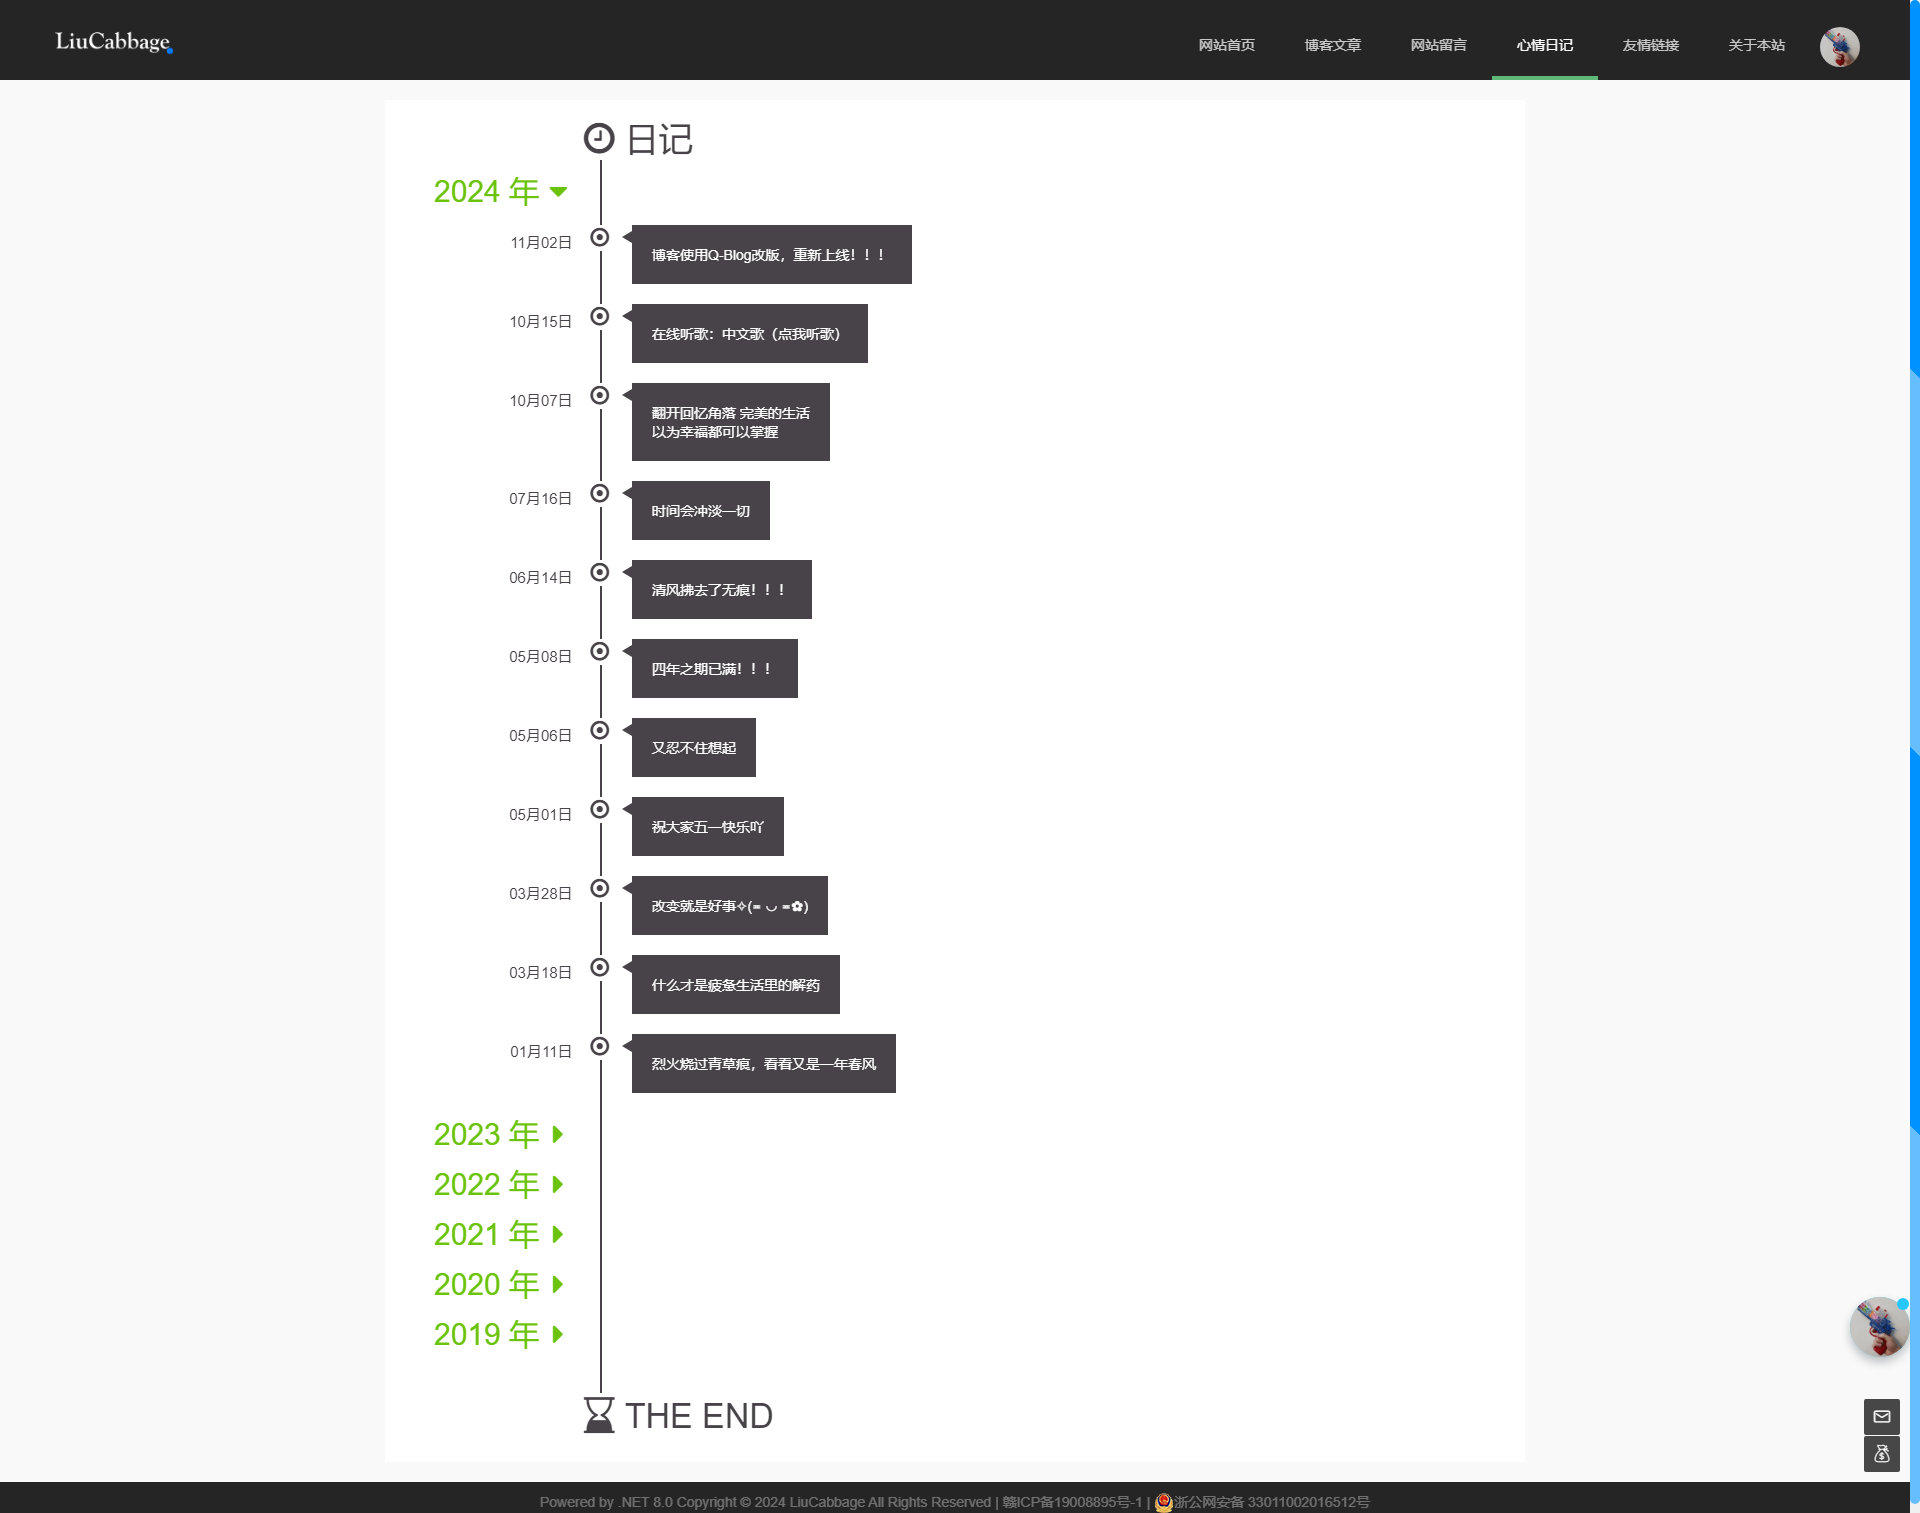Click the LiuCabbage site logo

(x=113, y=42)
